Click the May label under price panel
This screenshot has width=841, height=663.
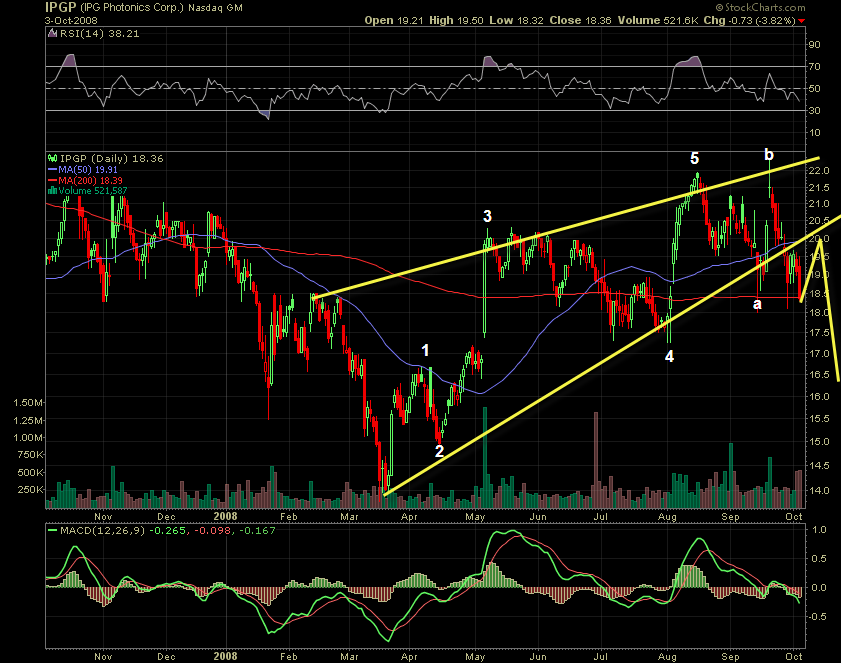(x=475, y=517)
